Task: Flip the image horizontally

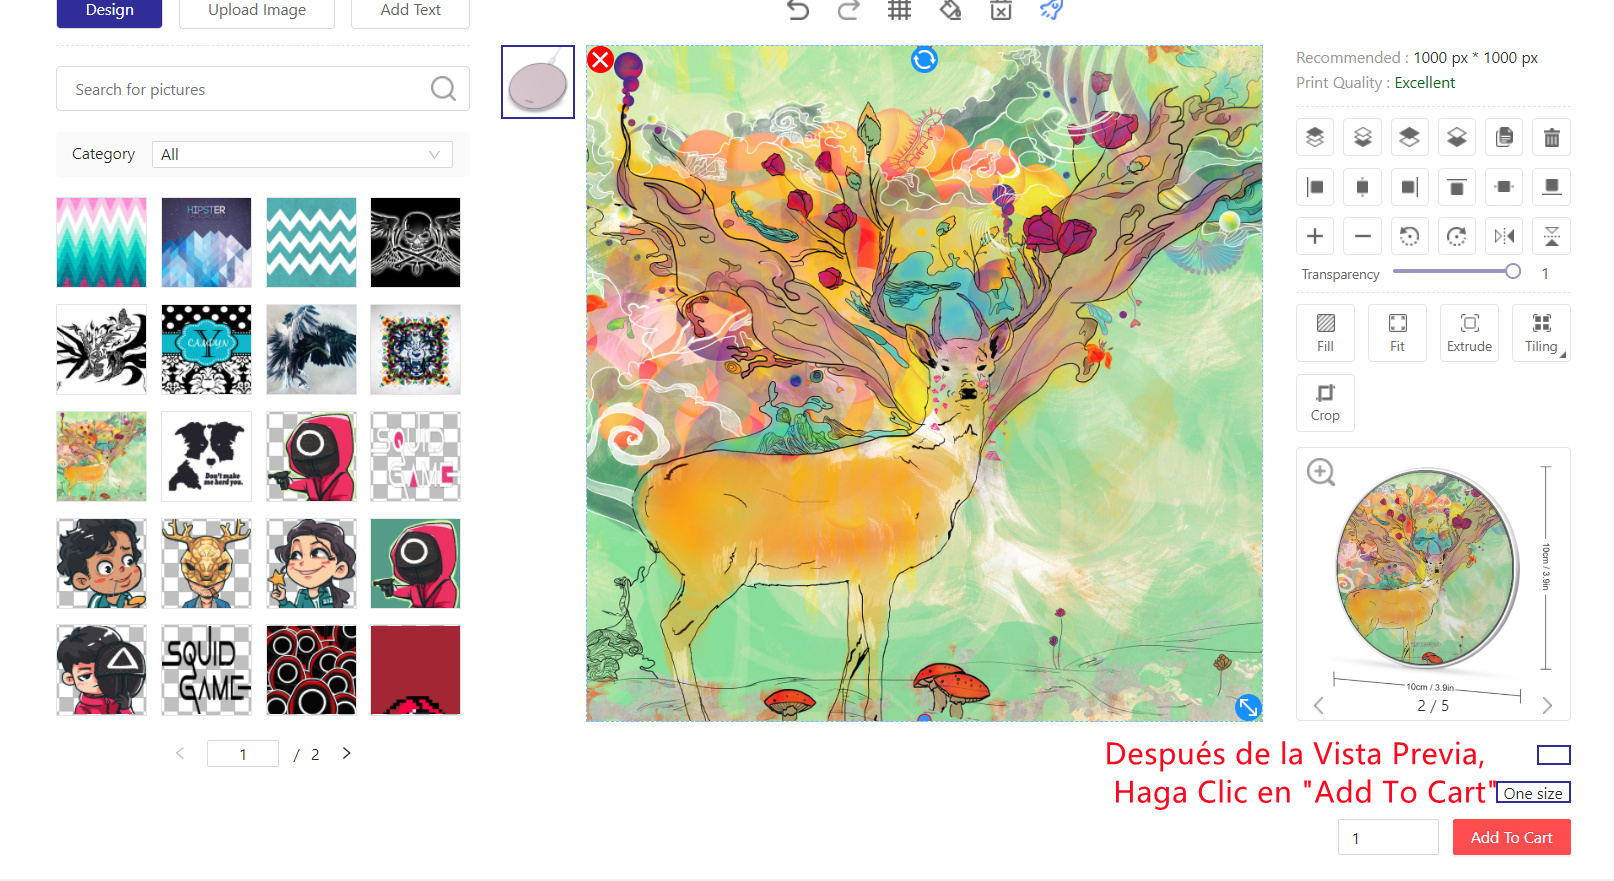Action: [x=1504, y=236]
